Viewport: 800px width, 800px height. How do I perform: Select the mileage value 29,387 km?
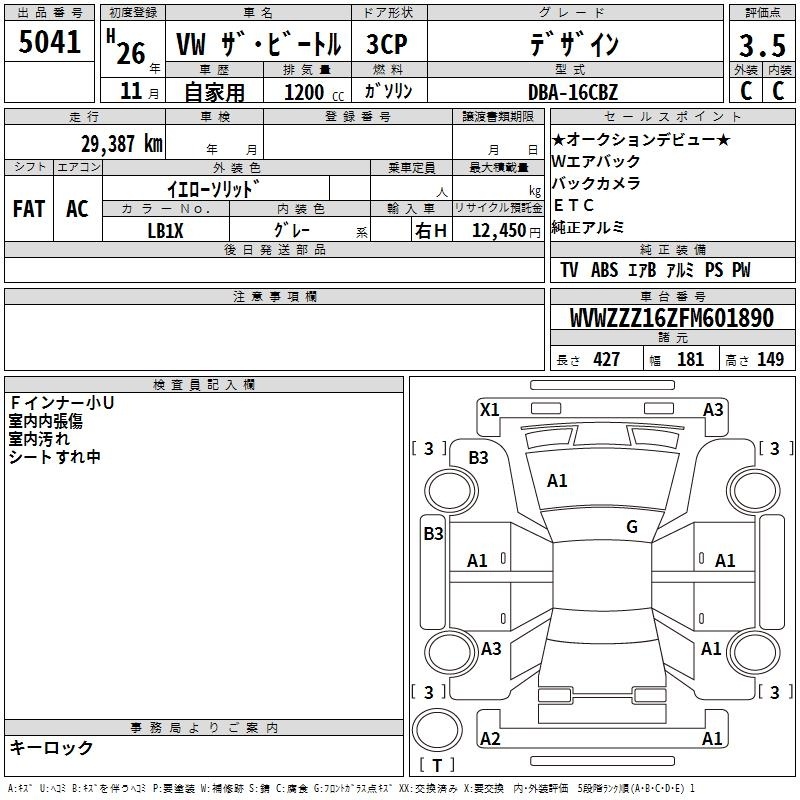coord(122,144)
